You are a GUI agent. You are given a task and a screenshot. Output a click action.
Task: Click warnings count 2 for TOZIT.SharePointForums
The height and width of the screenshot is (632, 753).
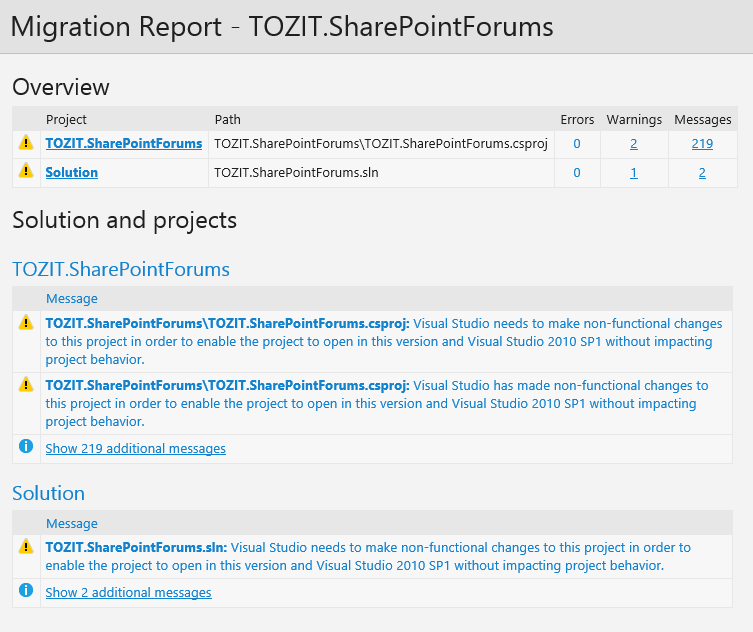[x=634, y=144]
